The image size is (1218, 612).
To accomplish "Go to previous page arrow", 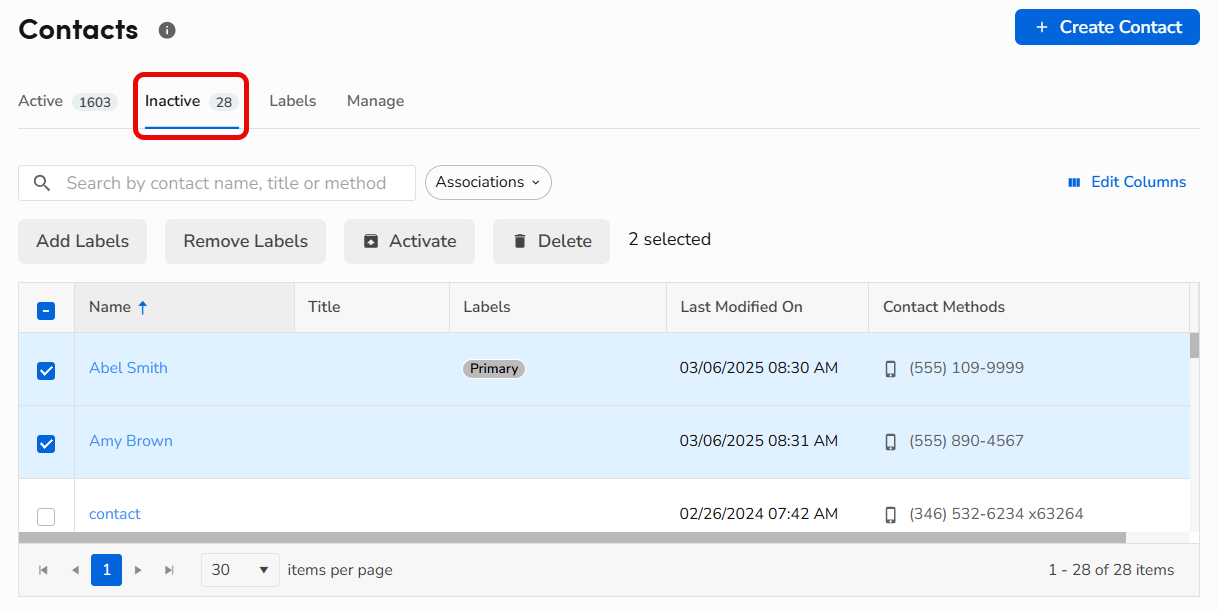I will click(x=75, y=570).
